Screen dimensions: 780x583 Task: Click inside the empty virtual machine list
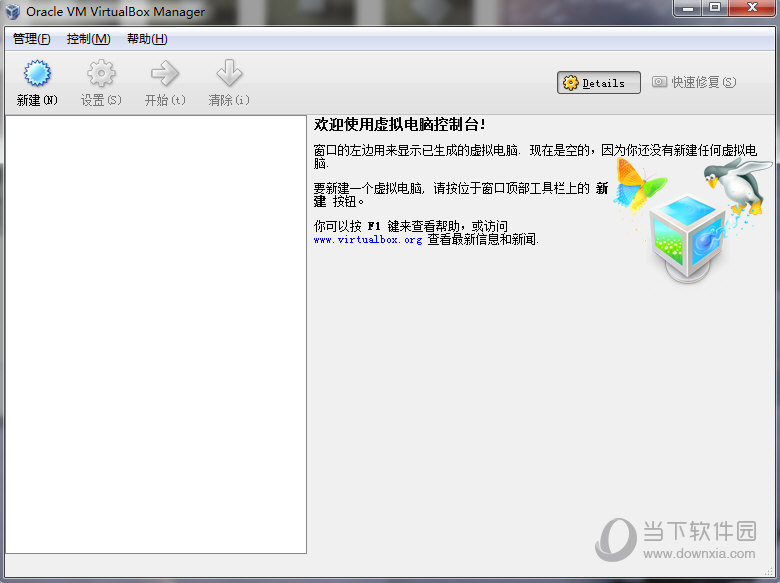pos(156,334)
